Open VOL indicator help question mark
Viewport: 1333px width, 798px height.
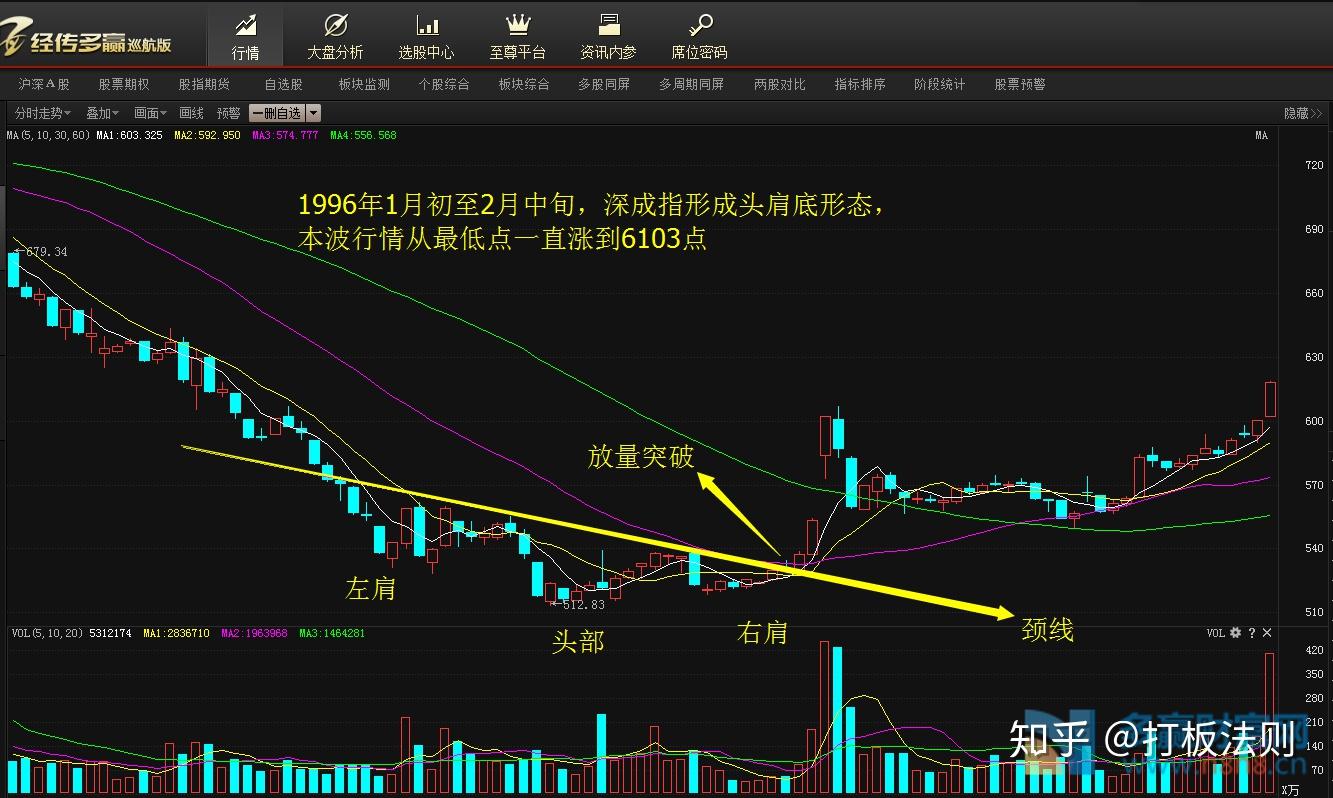click(1251, 633)
